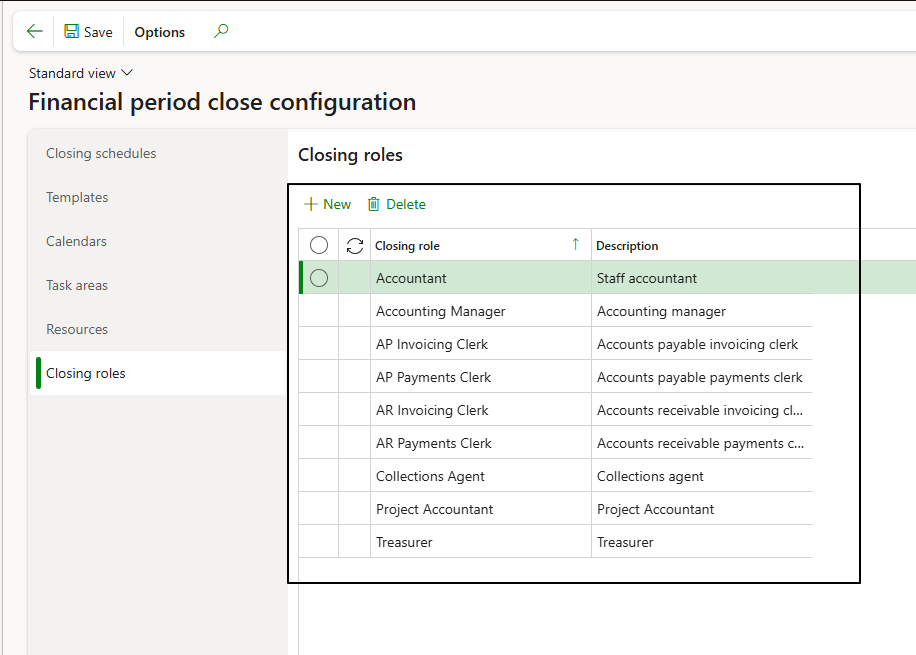Click the Accounting Manager role cell
This screenshot has height=655, width=916.
441,311
